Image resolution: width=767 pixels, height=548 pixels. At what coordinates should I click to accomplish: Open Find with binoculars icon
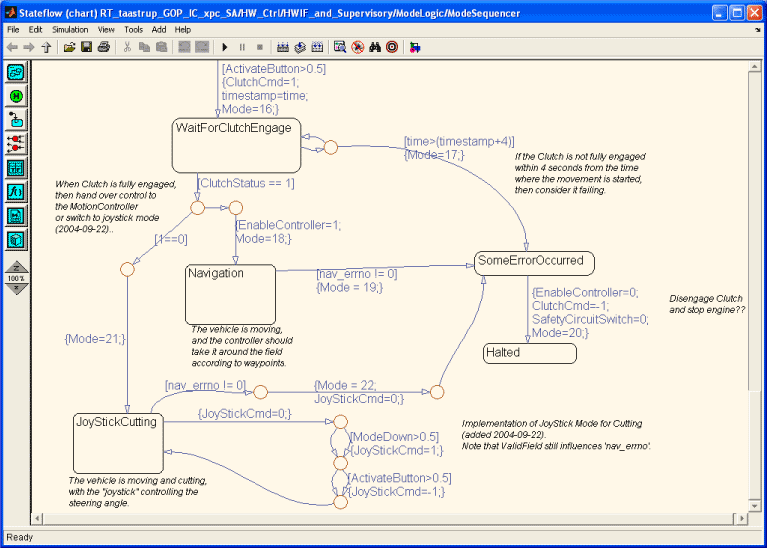(x=375, y=47)
